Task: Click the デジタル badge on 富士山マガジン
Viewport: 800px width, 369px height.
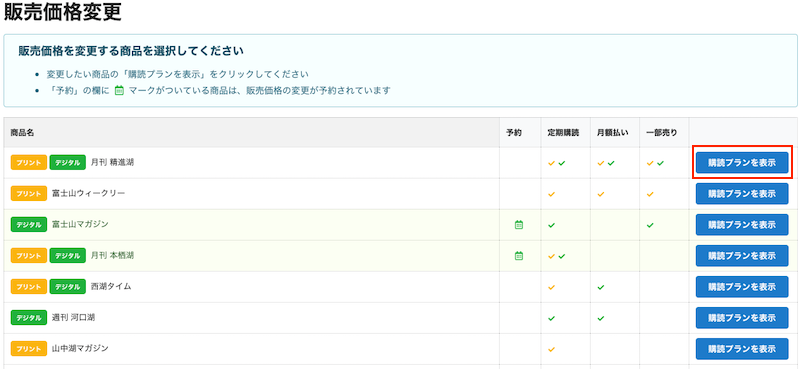Action: tap(29, 225)
